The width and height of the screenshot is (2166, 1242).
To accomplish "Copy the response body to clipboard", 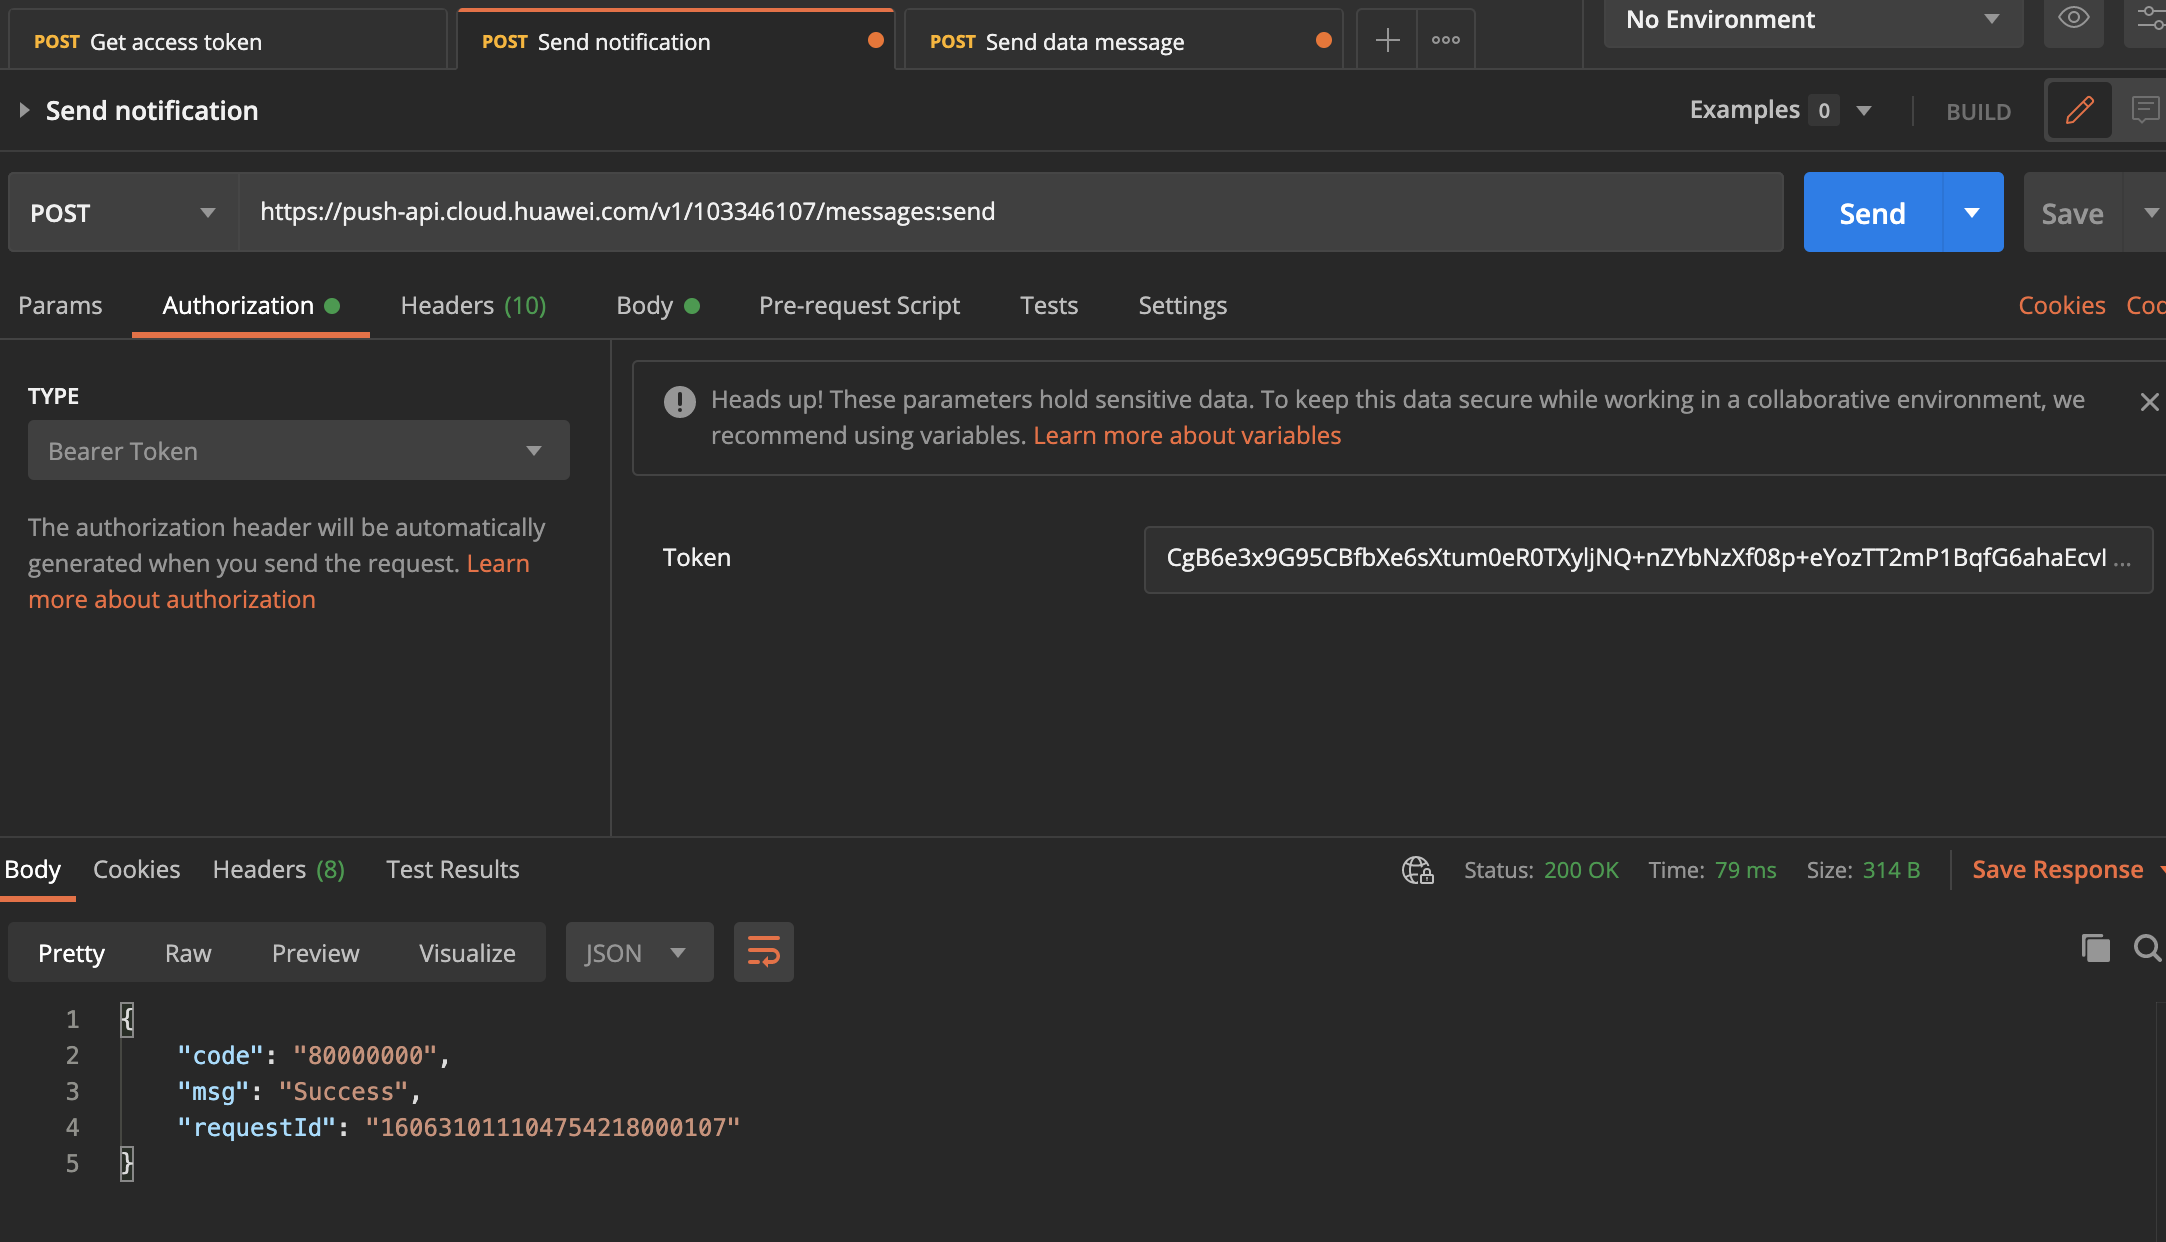I will tap(2096, 948).
